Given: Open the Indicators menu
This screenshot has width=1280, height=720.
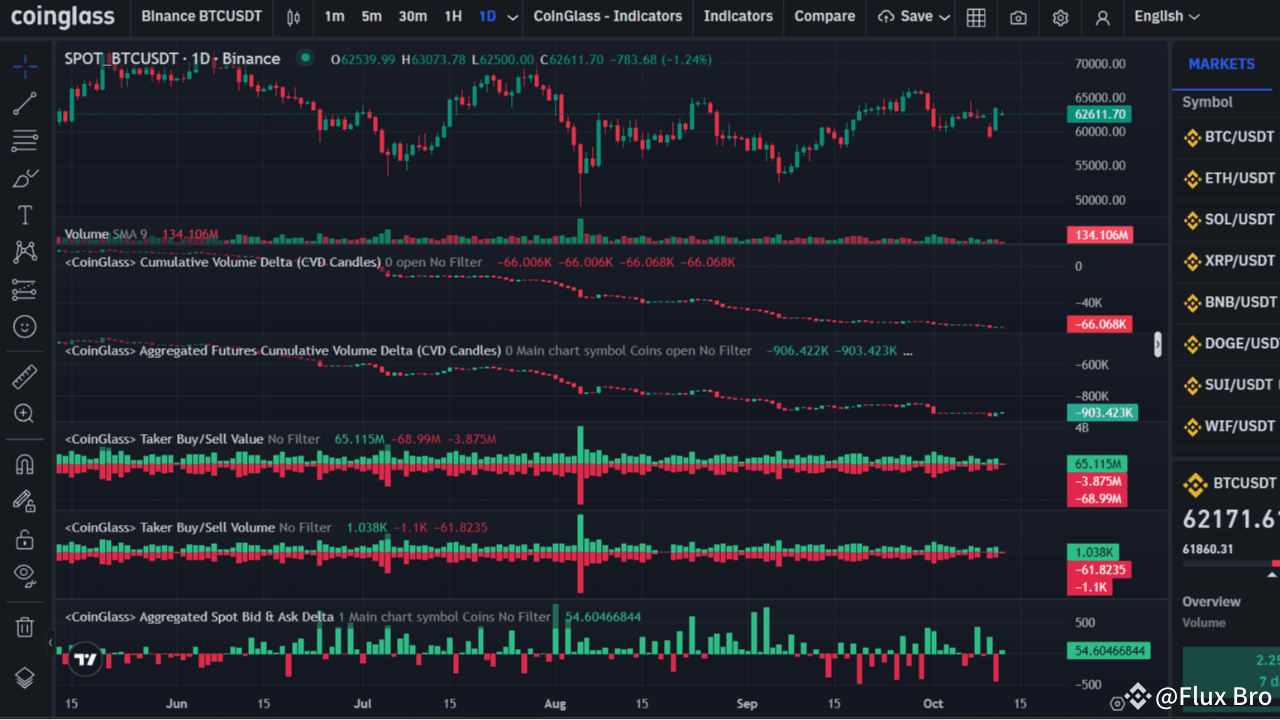Looking at the screenshot, I should [x=738, y=17].
